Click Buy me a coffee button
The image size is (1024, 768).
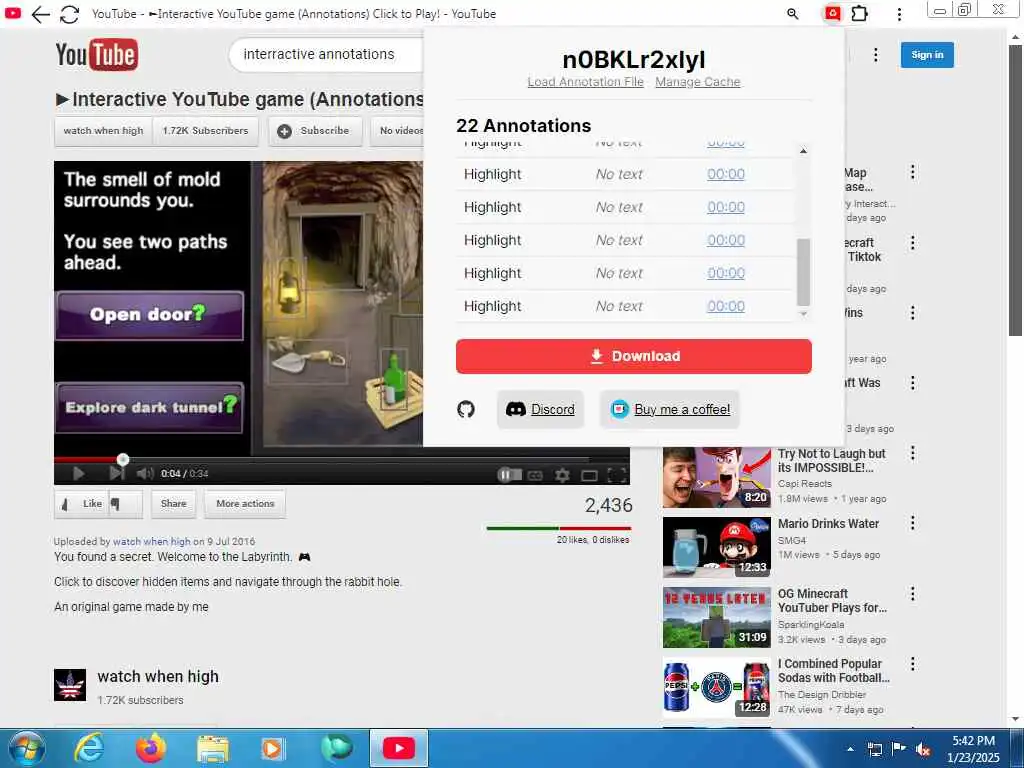669,409
